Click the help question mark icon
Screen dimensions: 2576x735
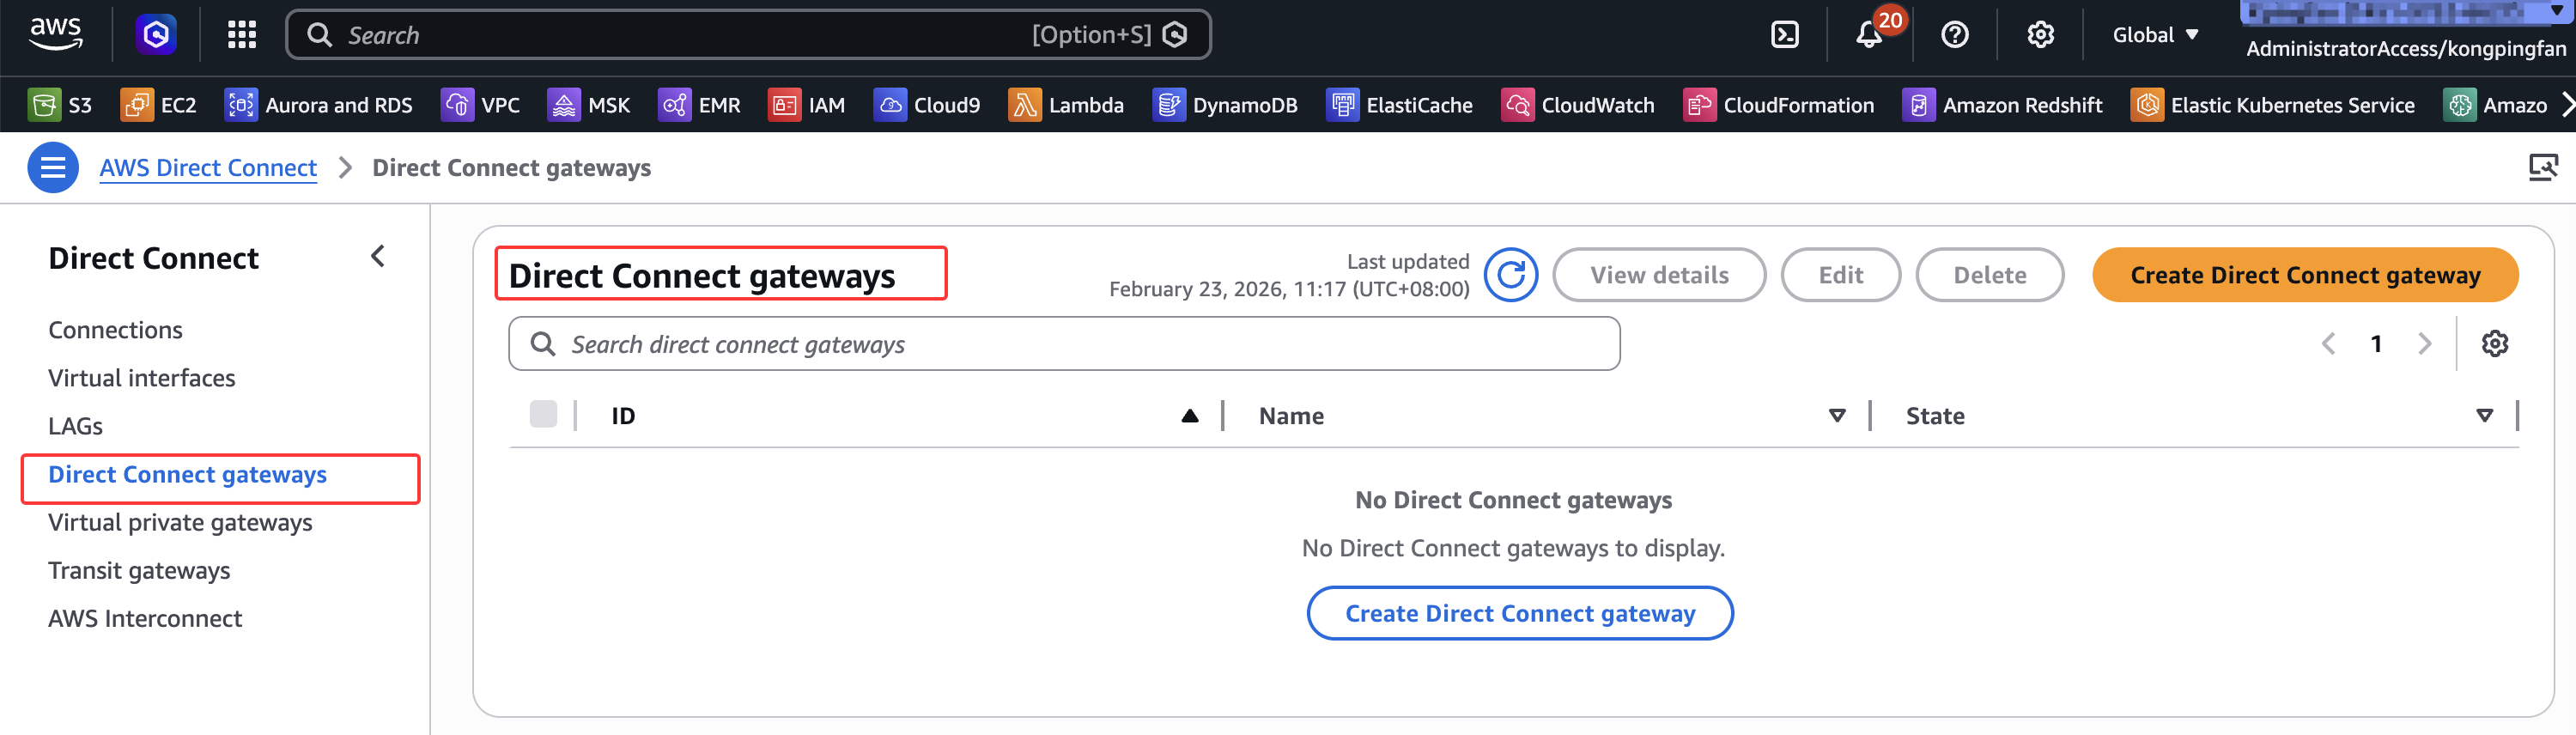pos(1954,35)
